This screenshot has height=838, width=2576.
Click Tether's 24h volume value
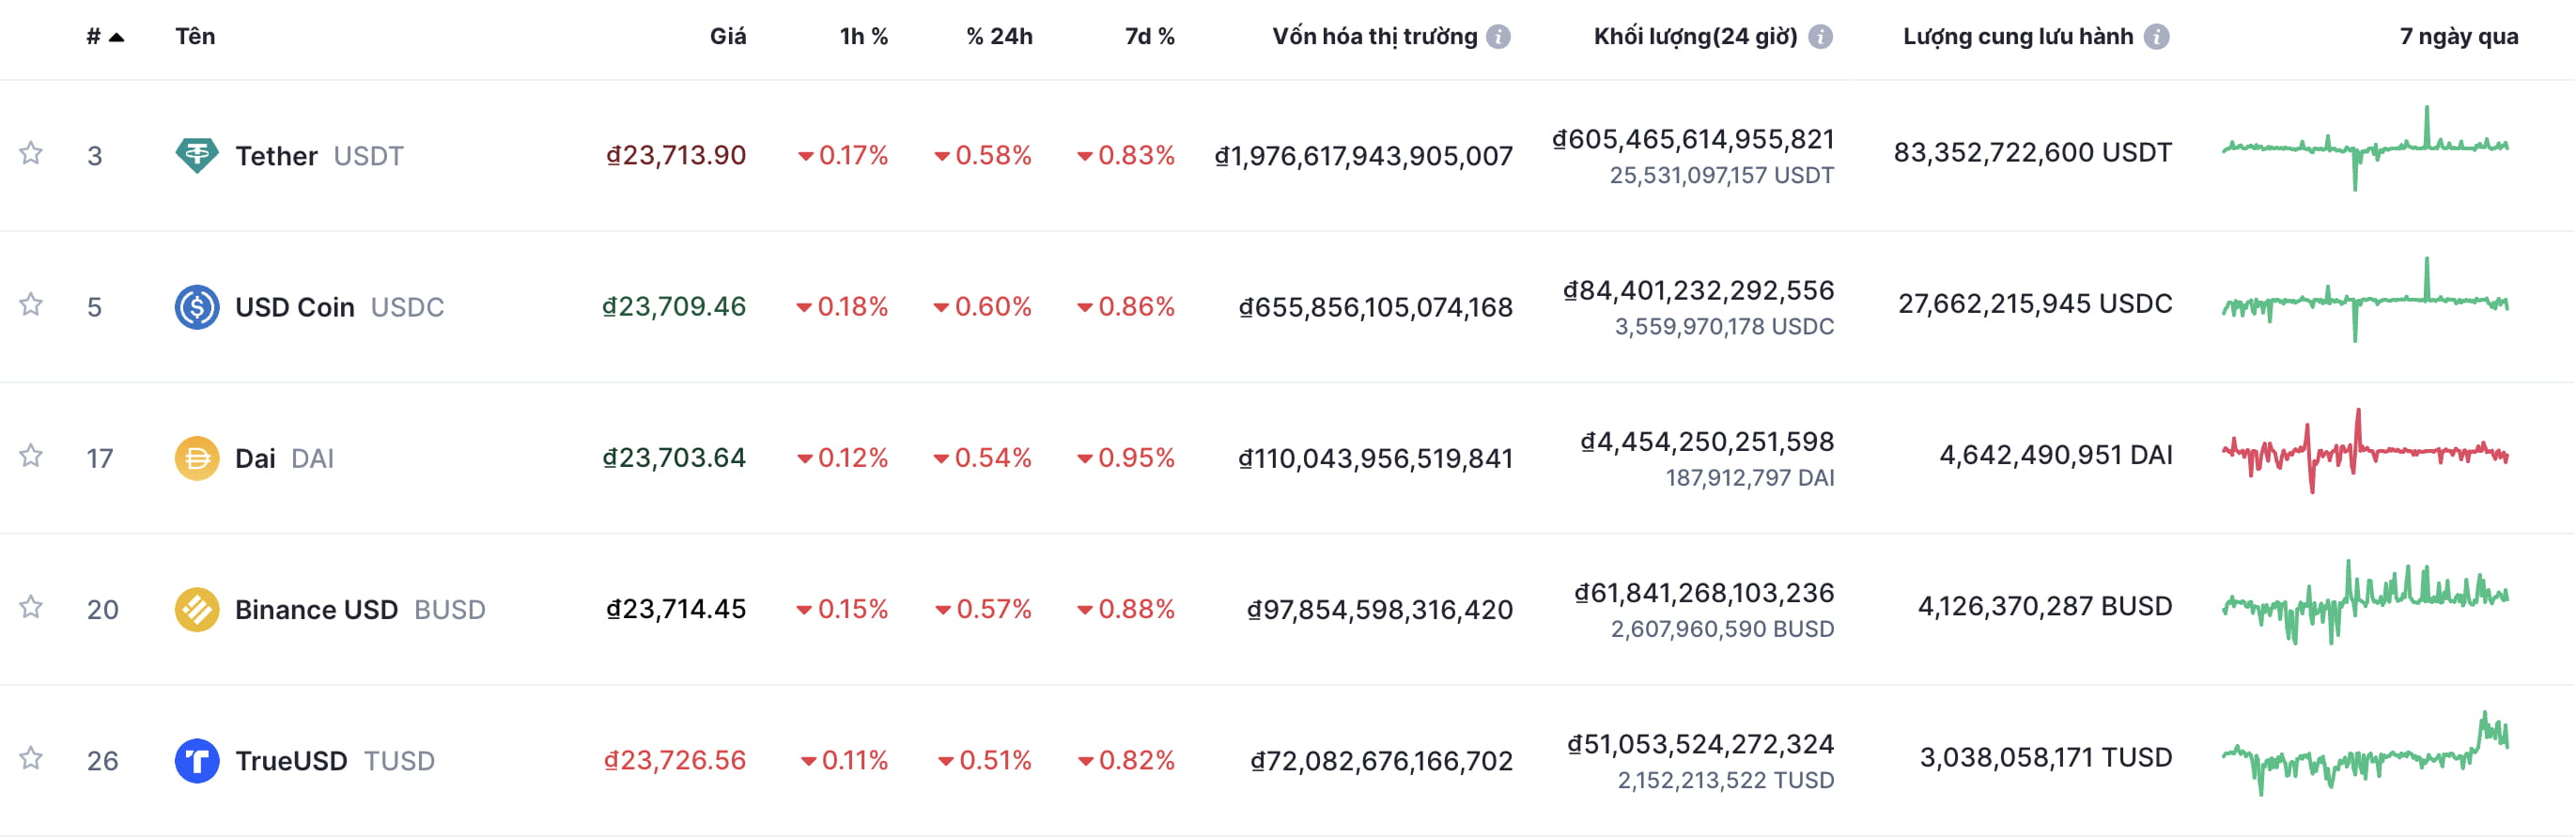coord(1693,139)
